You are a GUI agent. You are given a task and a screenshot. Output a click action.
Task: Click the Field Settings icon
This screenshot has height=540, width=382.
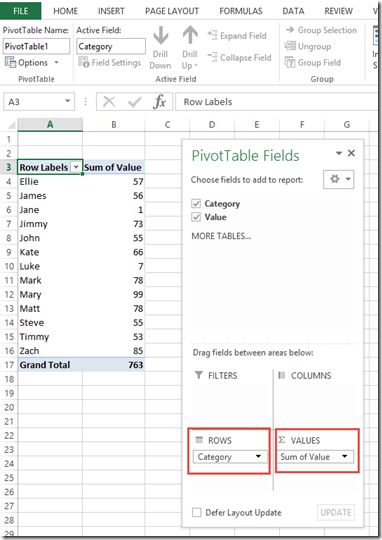[x=84, y=62]
